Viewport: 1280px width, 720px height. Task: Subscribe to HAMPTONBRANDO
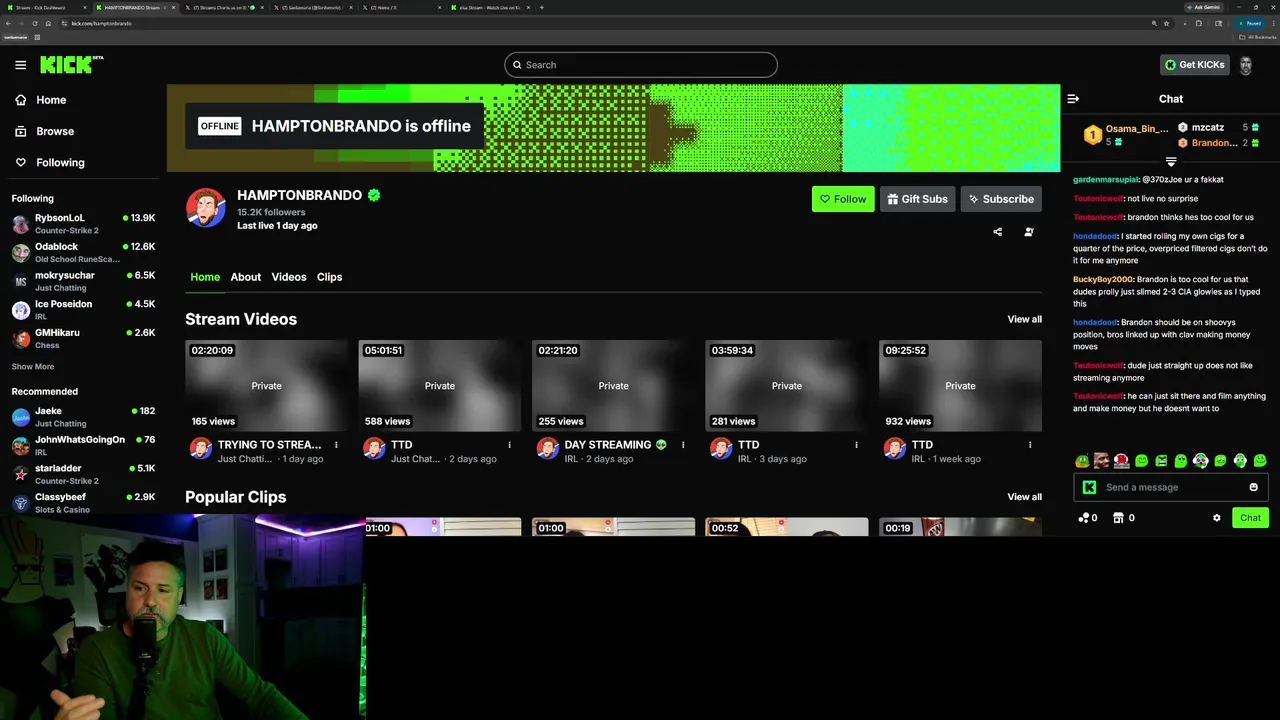click(x=1001, y=199)
